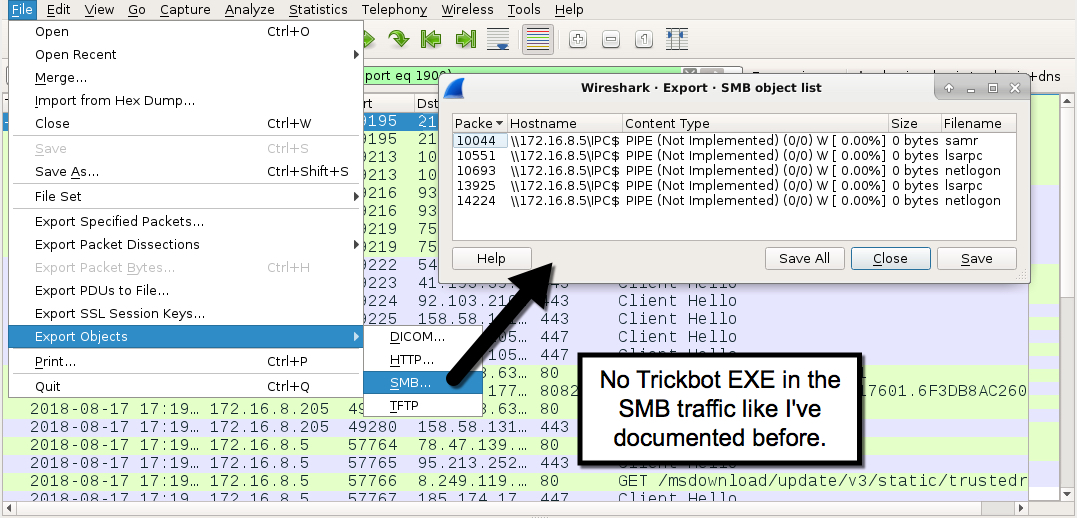Select the GET /msdownload/update packet row
The image size is (1077, 518).
(515, 482)
